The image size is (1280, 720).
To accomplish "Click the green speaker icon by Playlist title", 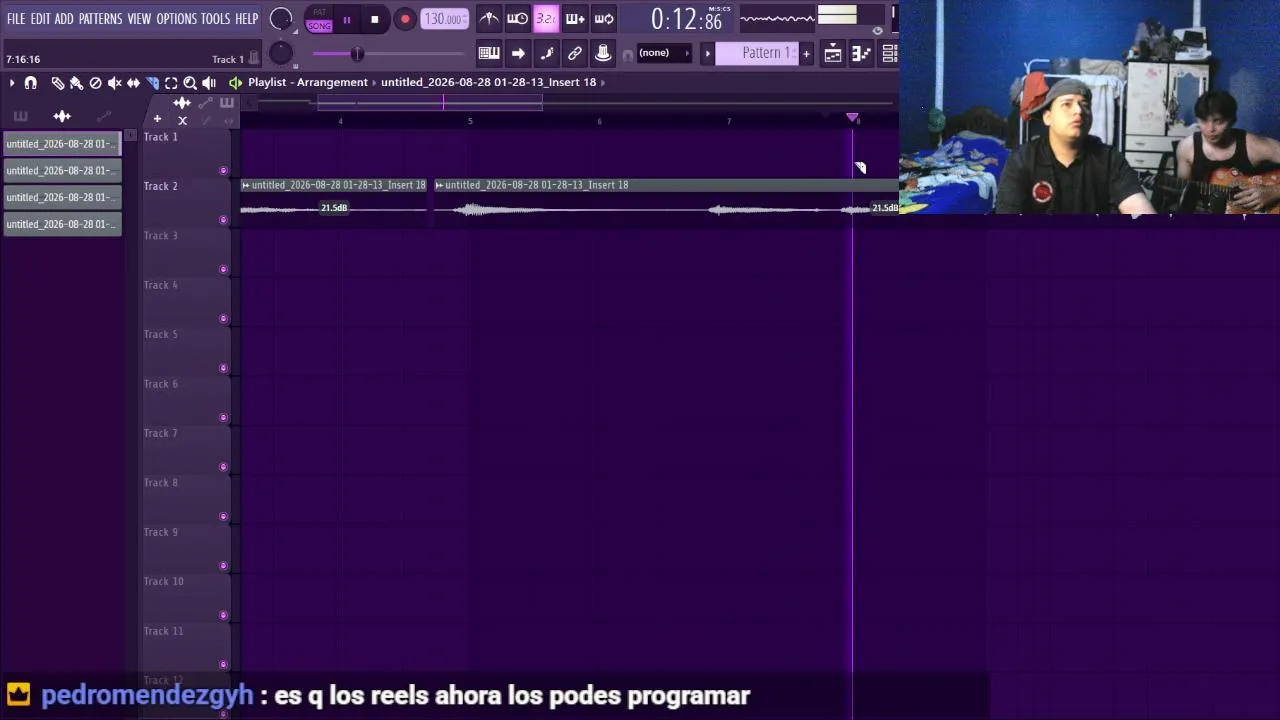I will (235, 83).
